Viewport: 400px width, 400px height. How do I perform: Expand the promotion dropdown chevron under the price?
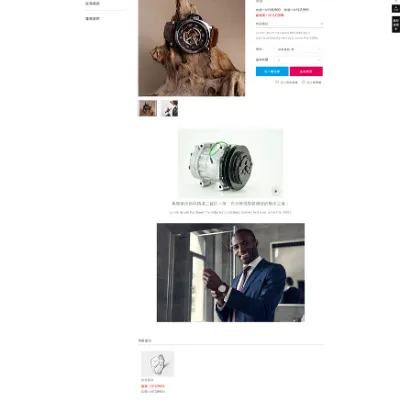coord(321,24)
